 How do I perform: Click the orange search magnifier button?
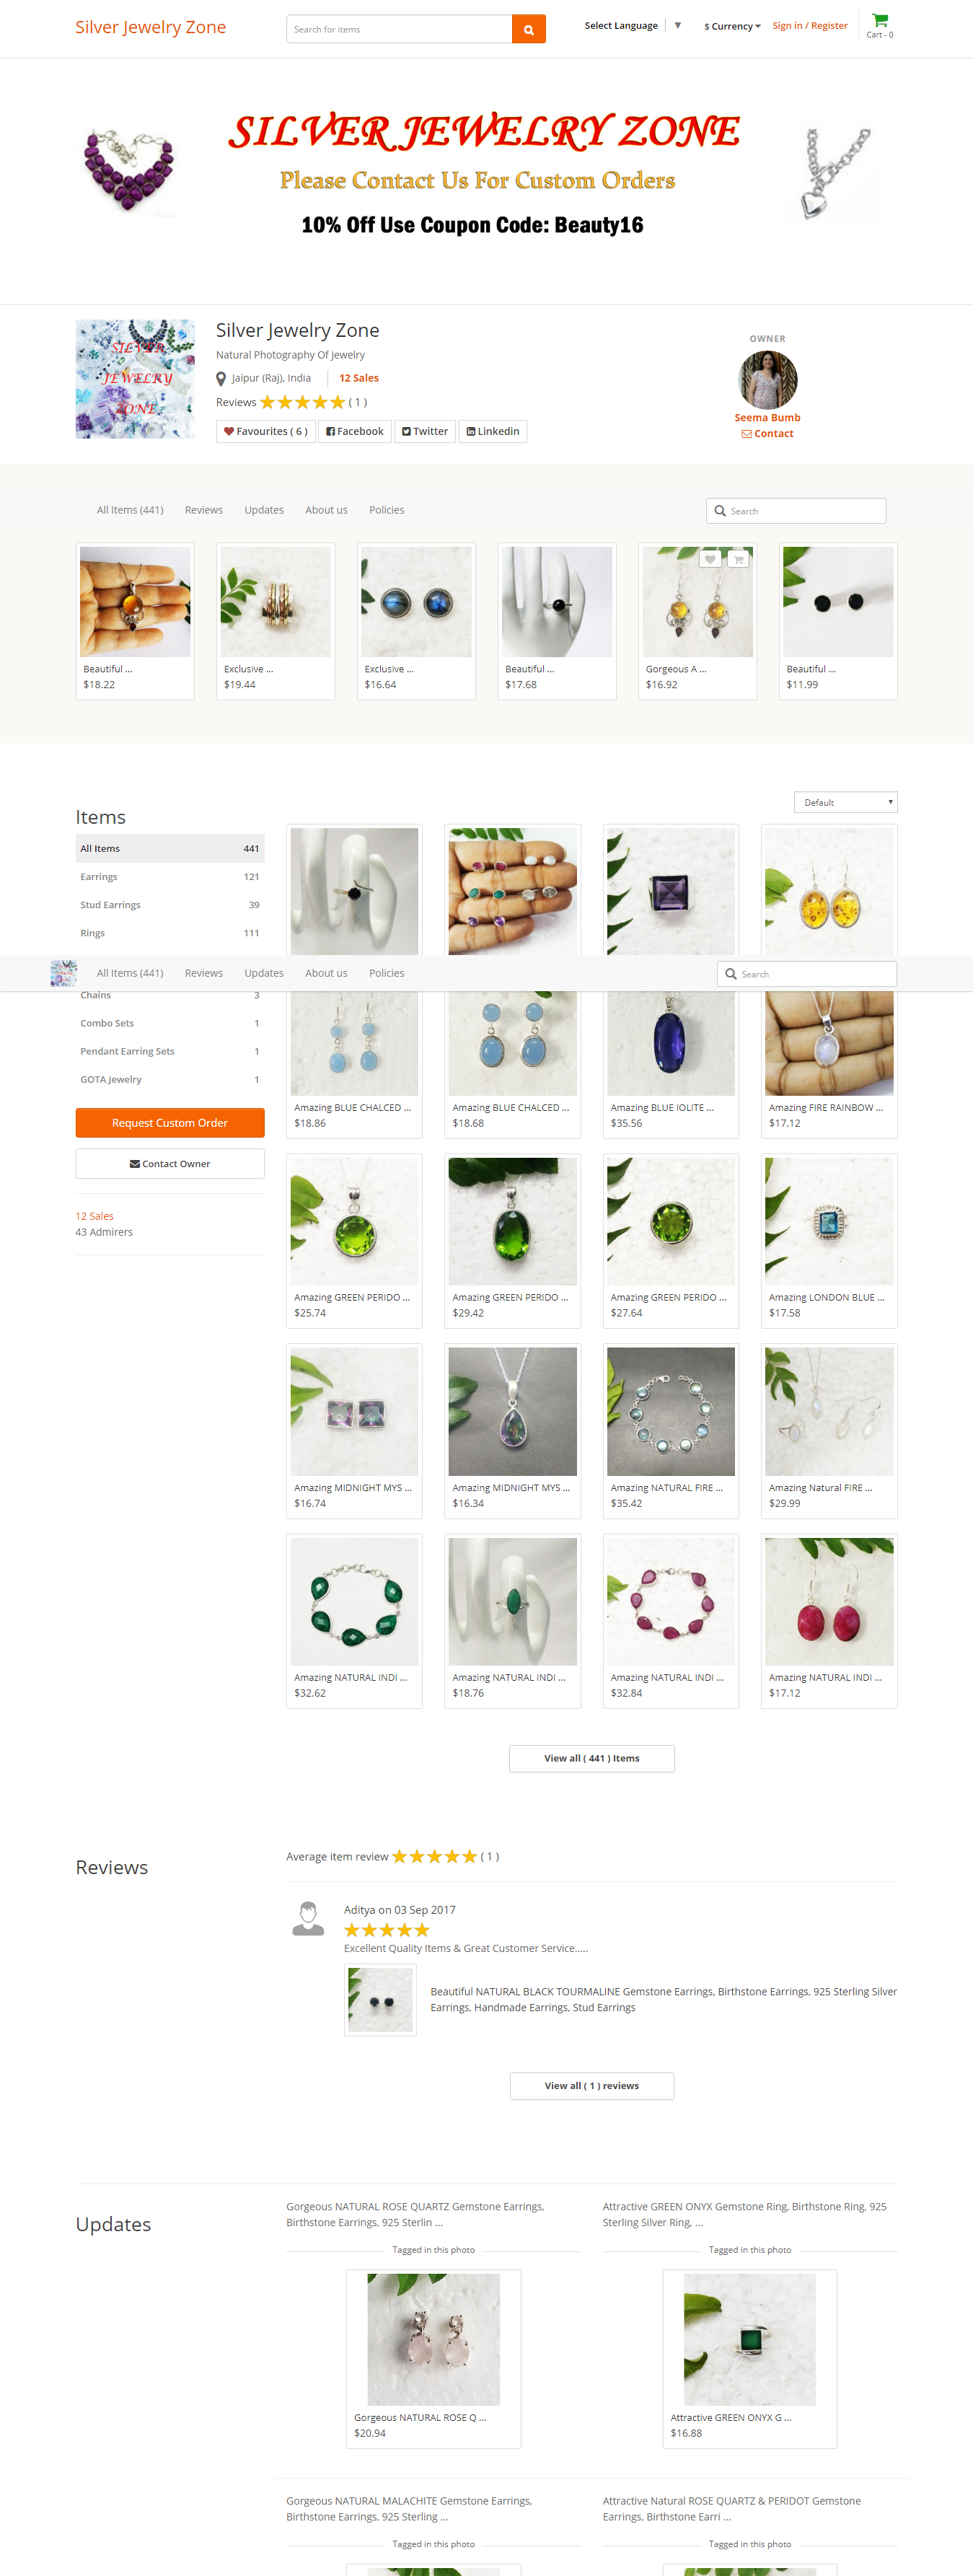click(528, 29)
